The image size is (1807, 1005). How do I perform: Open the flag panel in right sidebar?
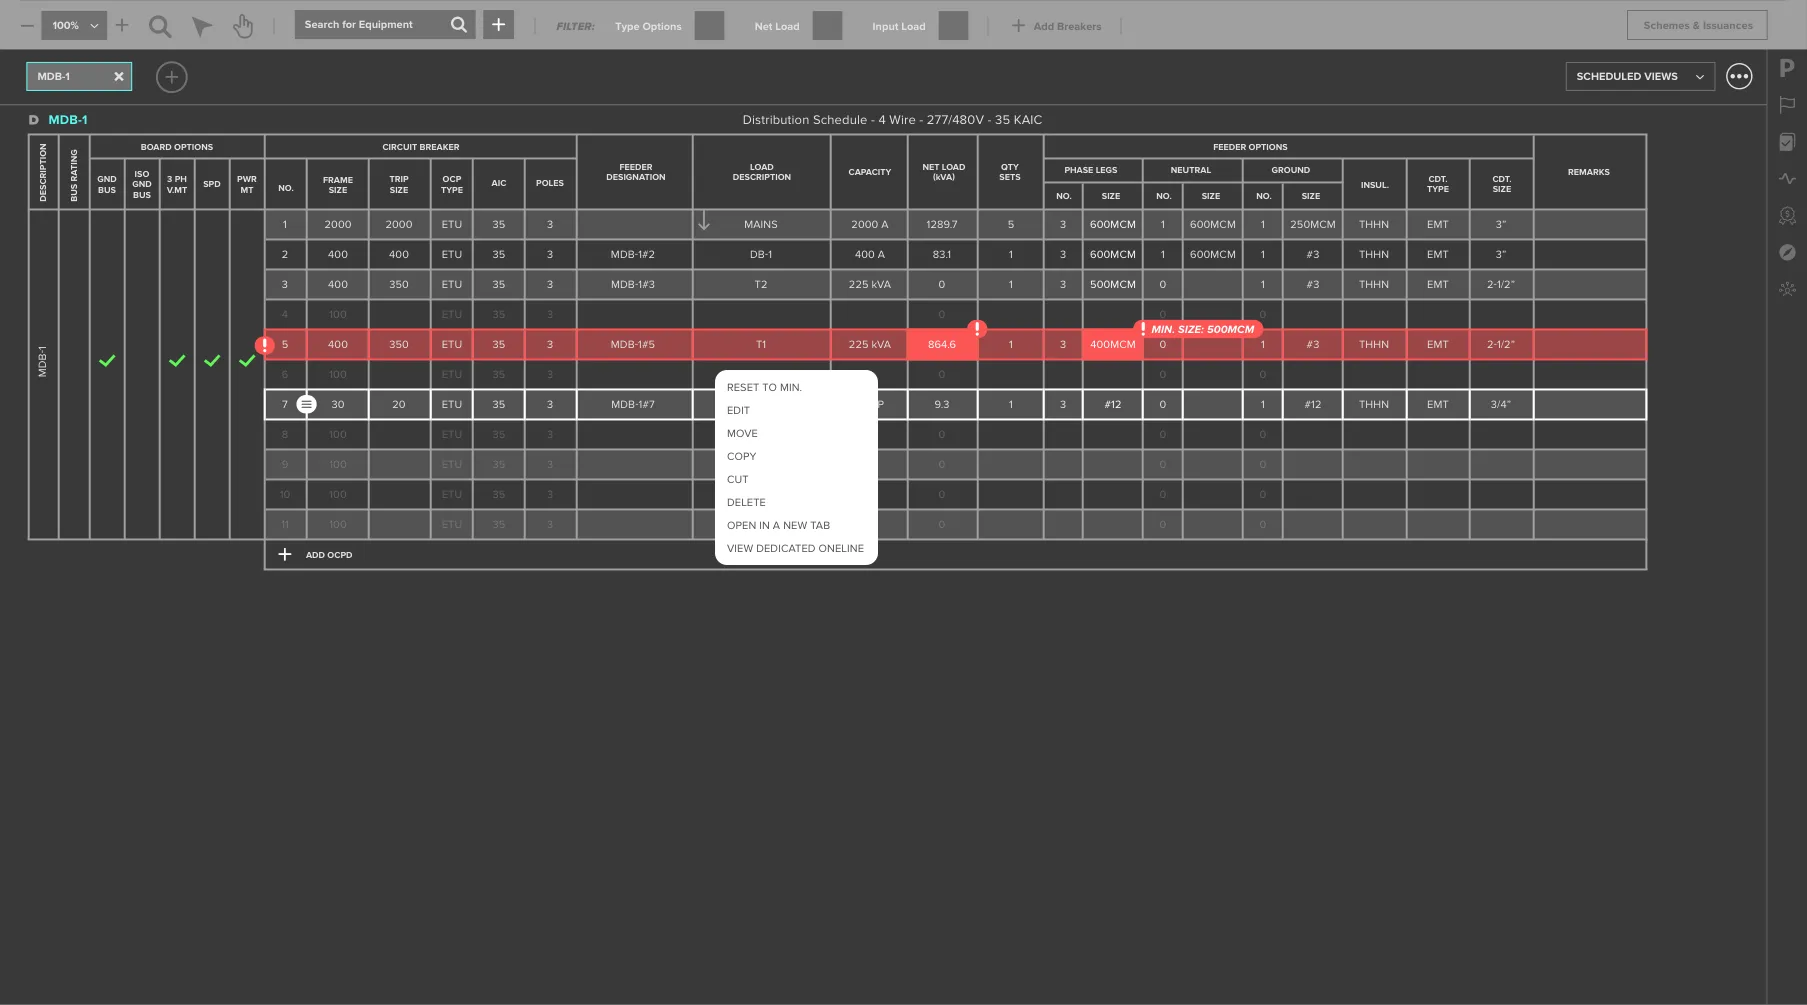coord(1788,104)
